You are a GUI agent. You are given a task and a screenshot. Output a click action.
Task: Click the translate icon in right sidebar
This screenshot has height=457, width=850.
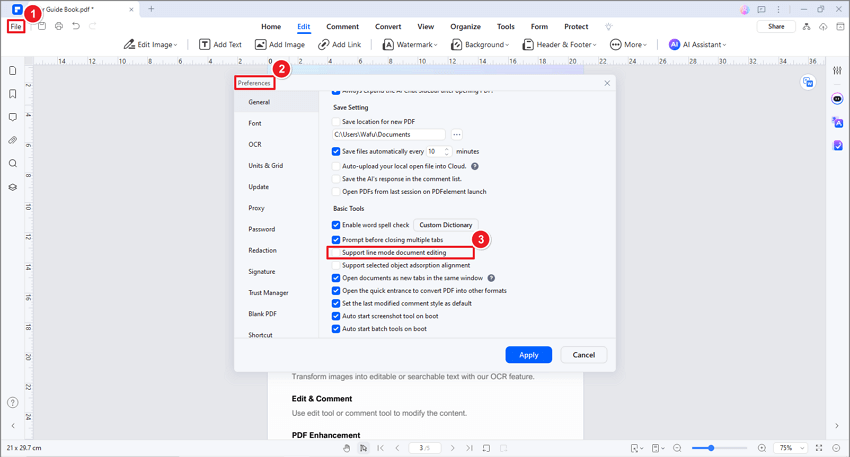tap(838, 123)
